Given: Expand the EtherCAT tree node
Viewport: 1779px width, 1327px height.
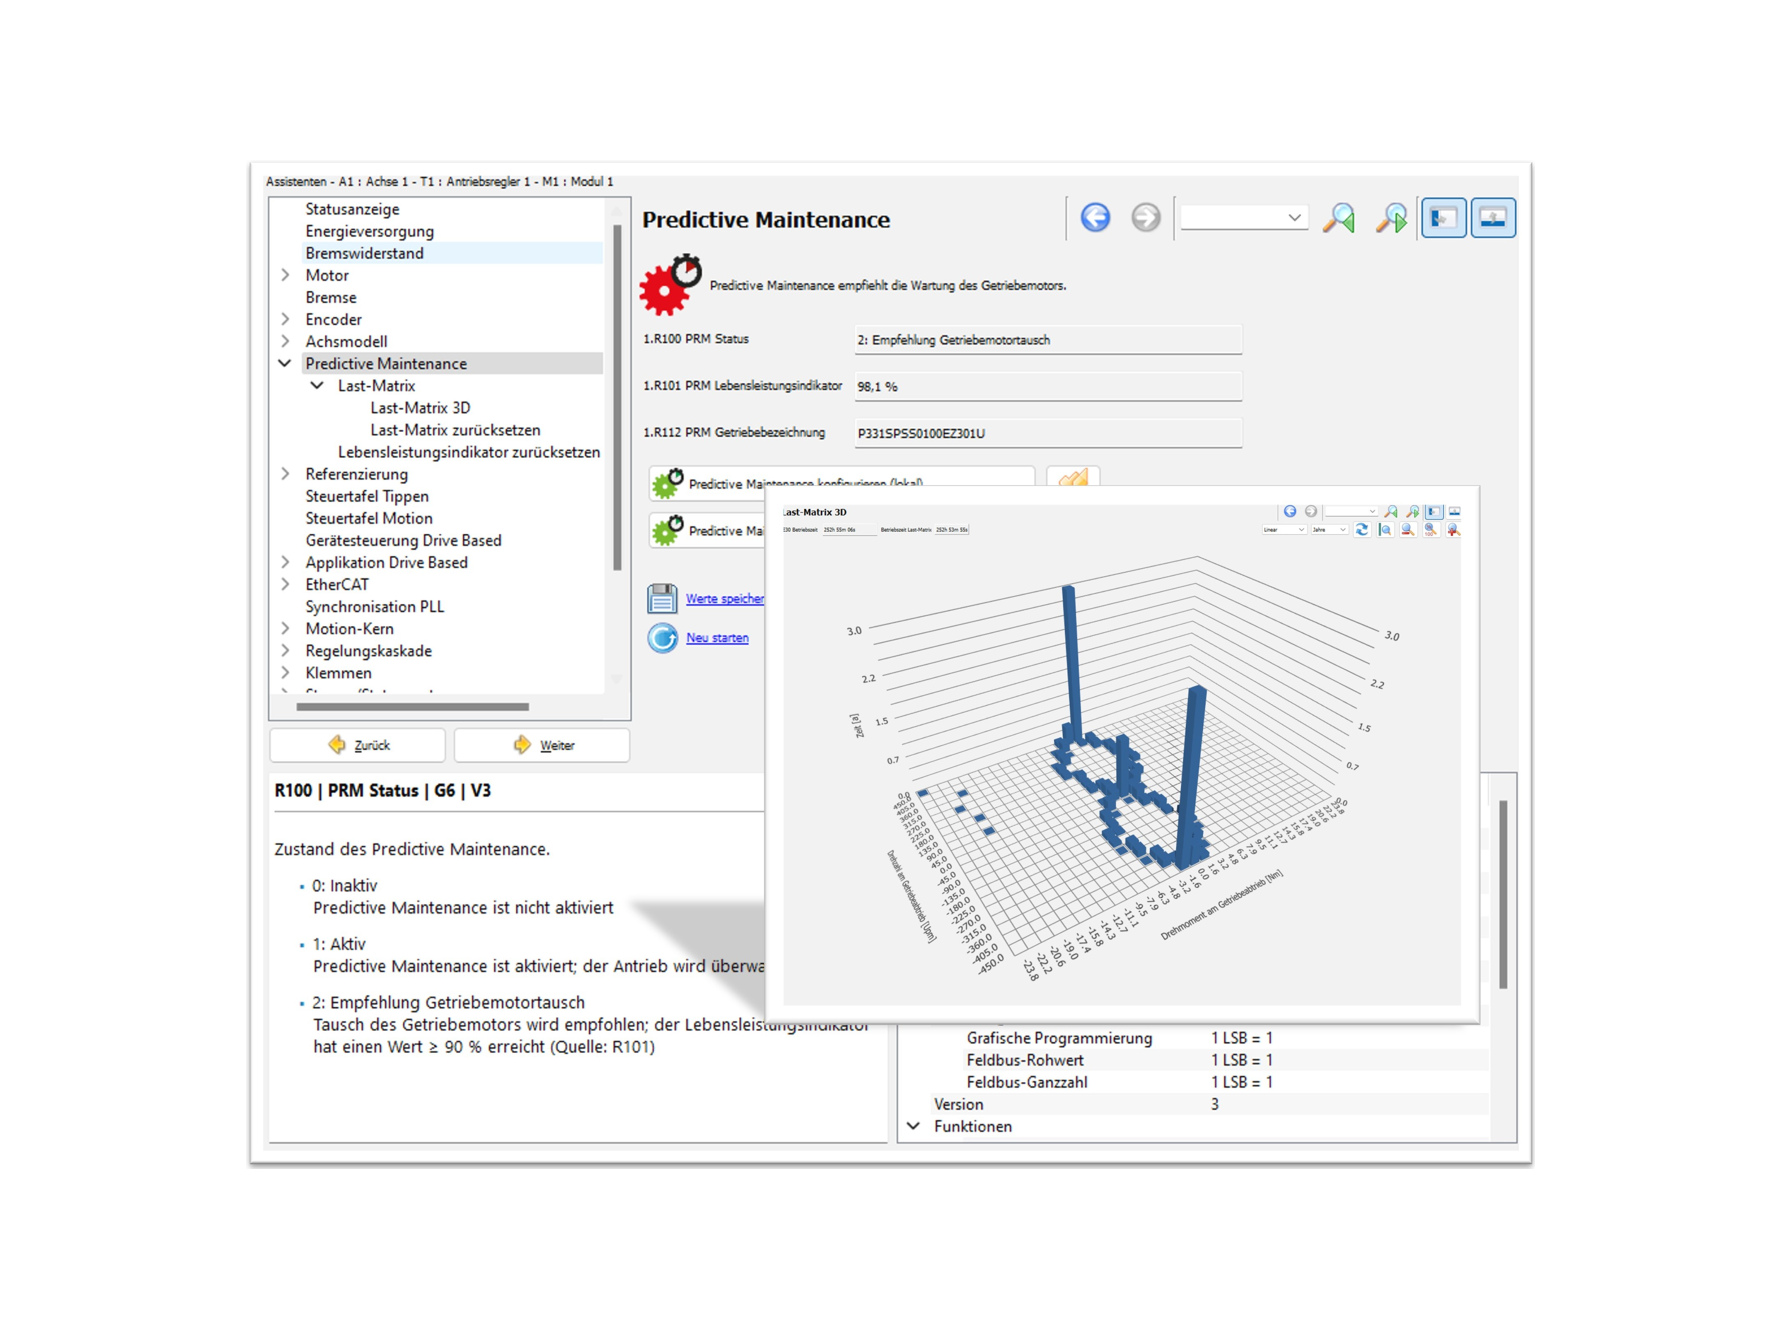Looking at the screenshot, I should [286, 584].
